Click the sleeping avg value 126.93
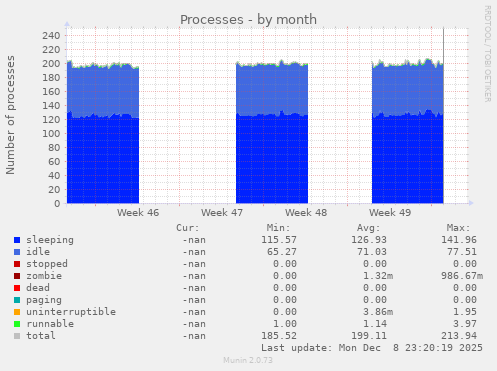This screenshot has width=497, height=371. click(x=369, y=240)
